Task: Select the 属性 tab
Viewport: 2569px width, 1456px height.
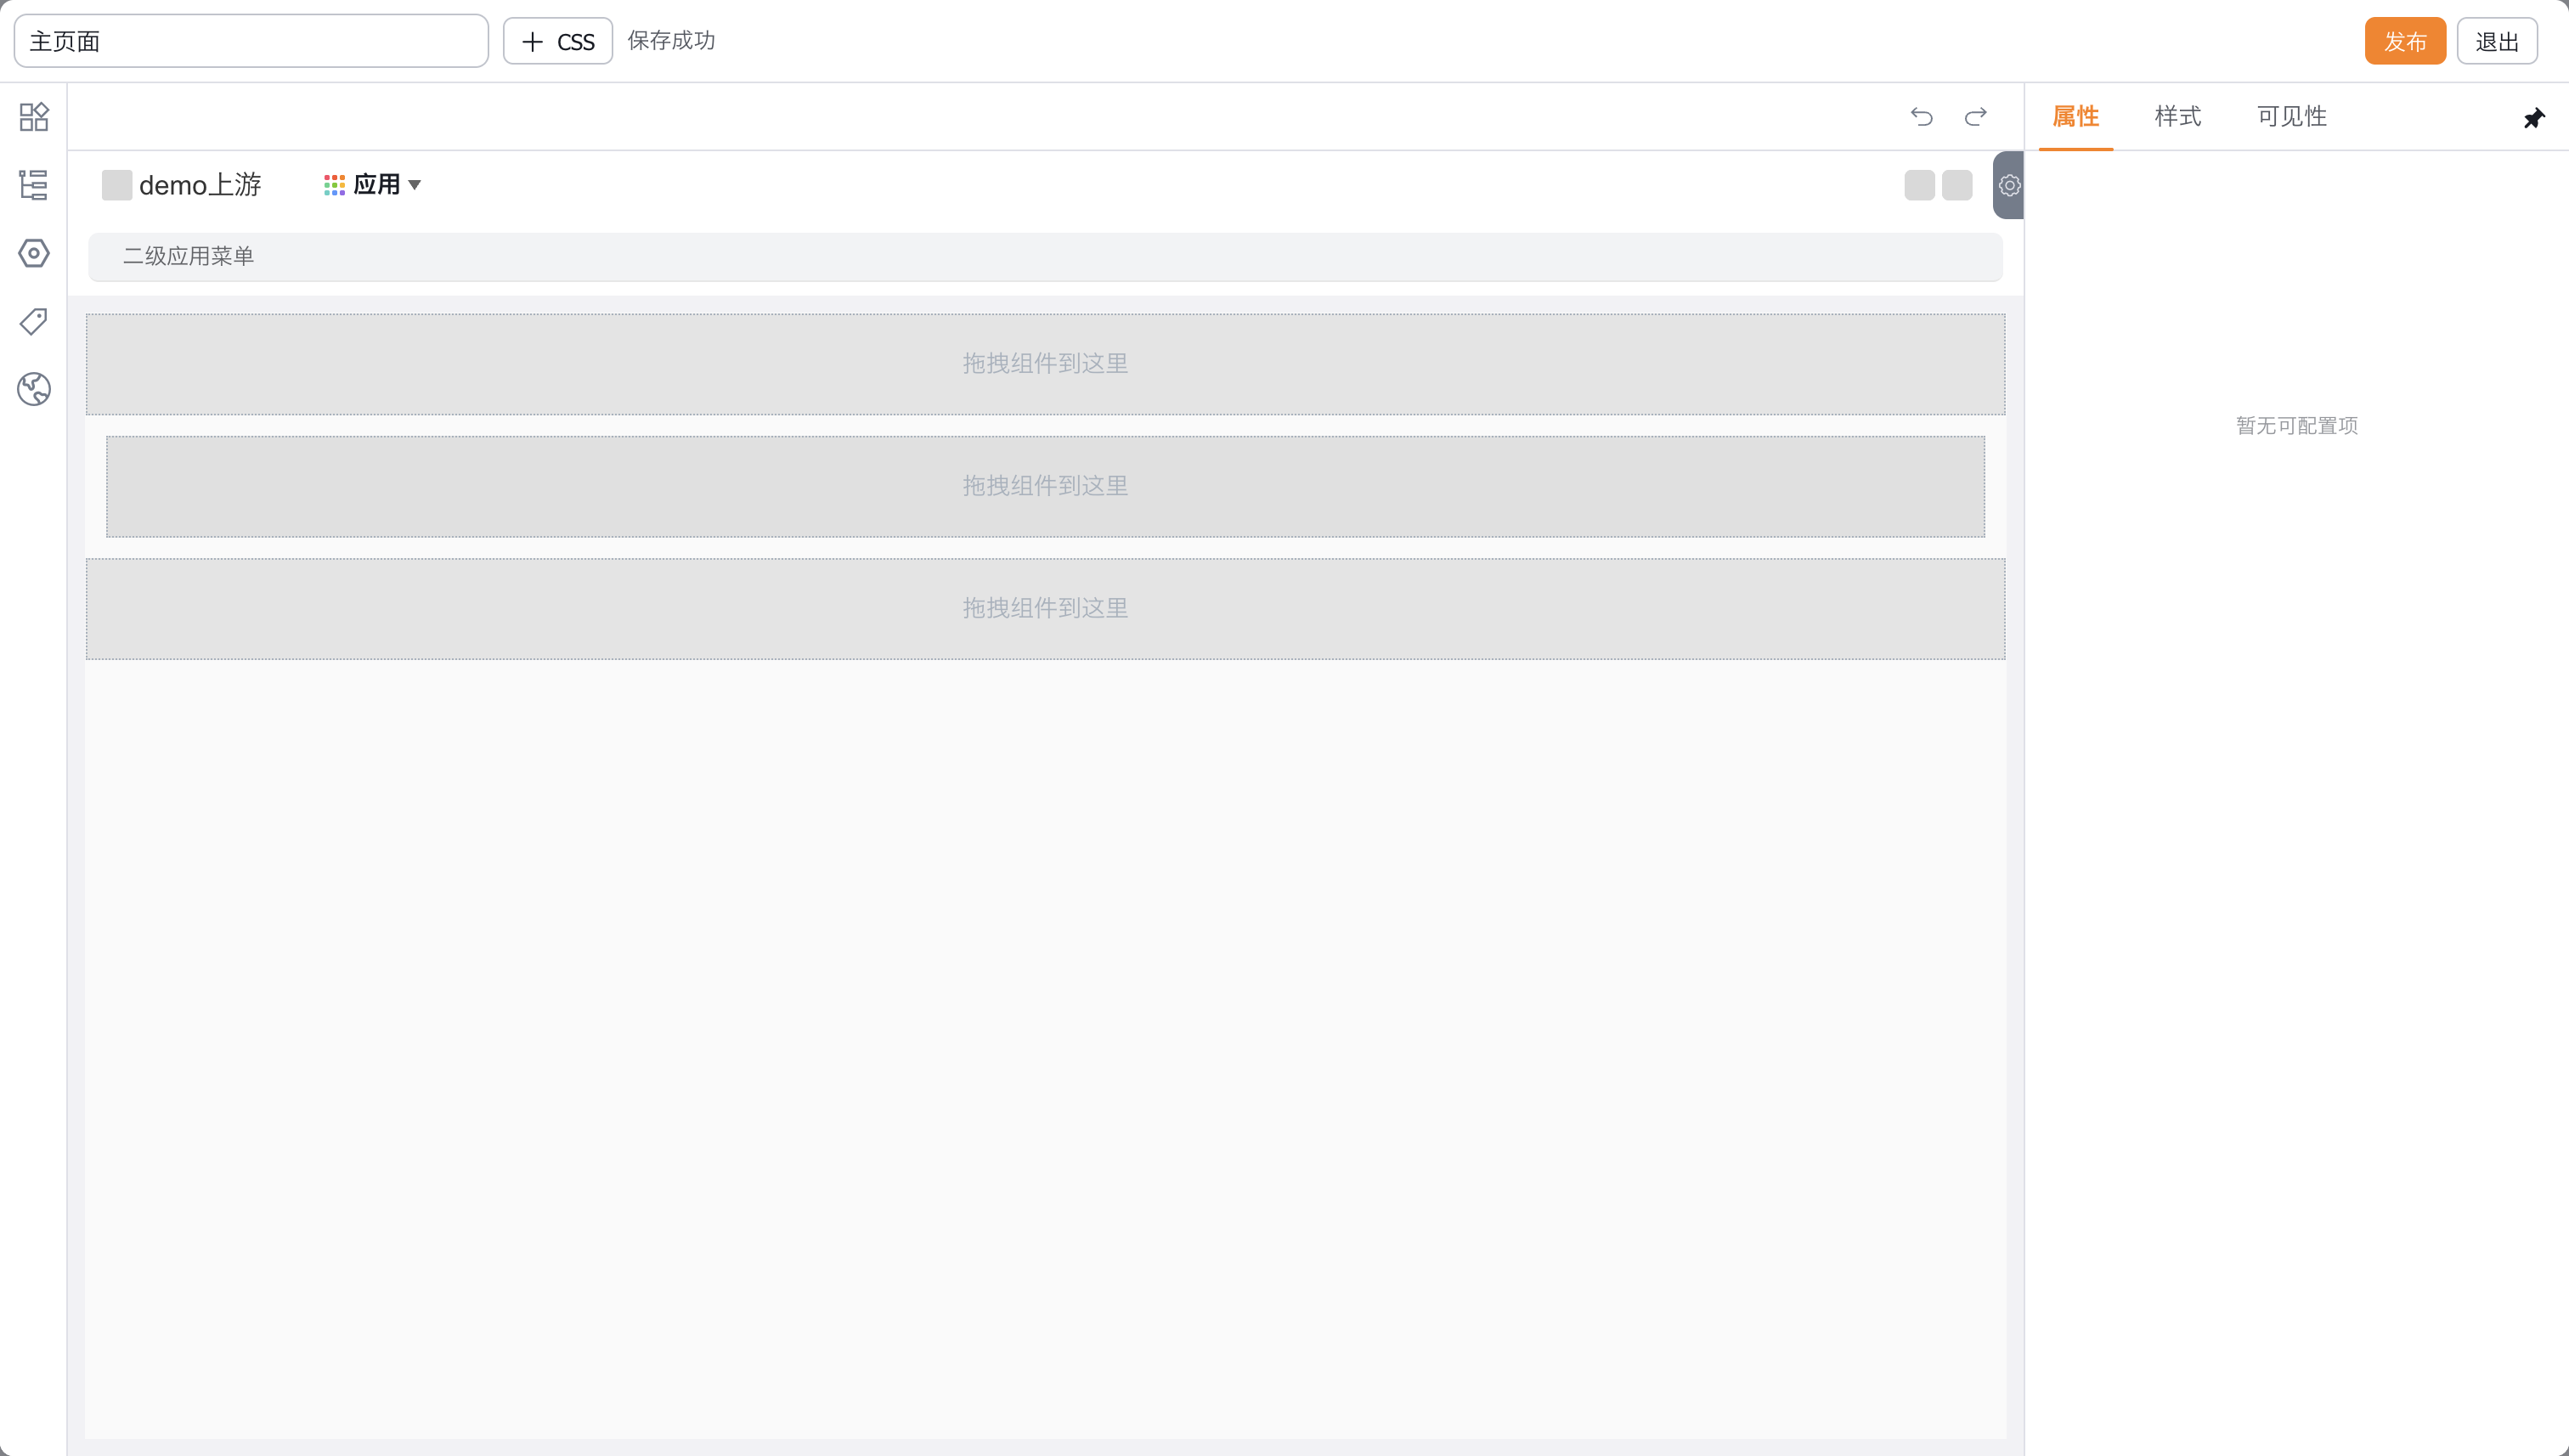Action: click(x=2075, y=117)
